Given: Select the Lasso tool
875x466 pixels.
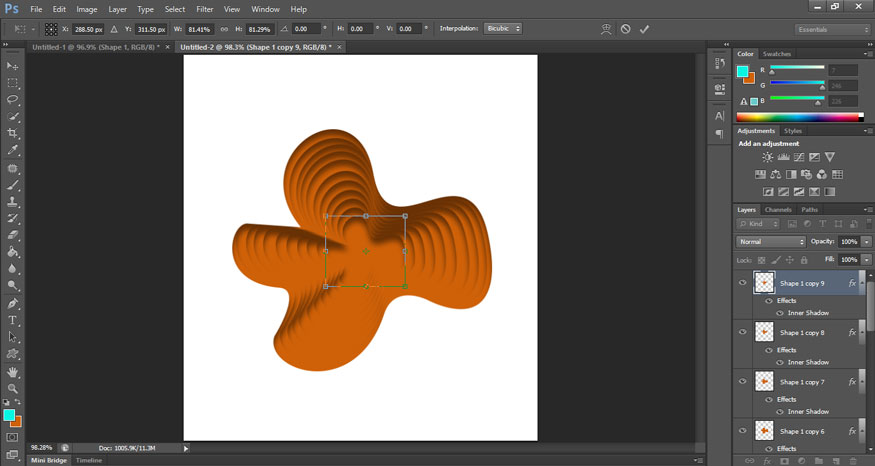Looking at the screenshot, I should (x=12, y=99).
